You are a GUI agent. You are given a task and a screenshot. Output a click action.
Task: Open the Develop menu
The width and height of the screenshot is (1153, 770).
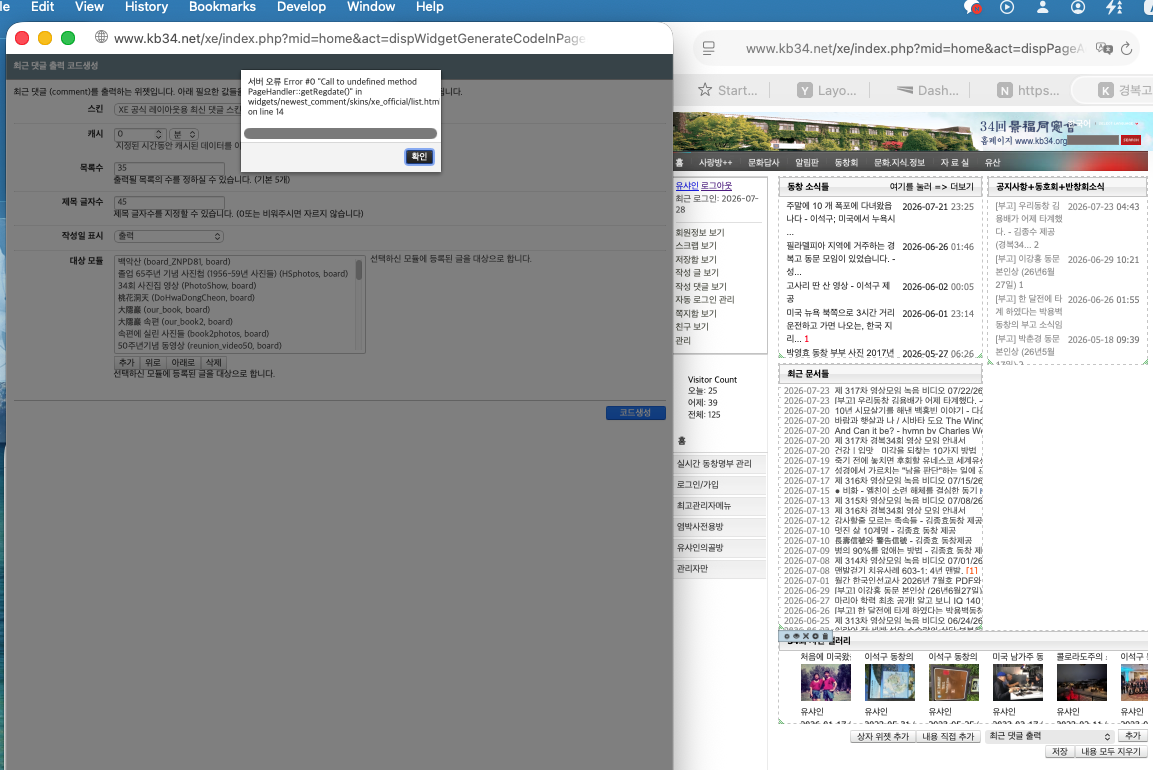[301, 7]
